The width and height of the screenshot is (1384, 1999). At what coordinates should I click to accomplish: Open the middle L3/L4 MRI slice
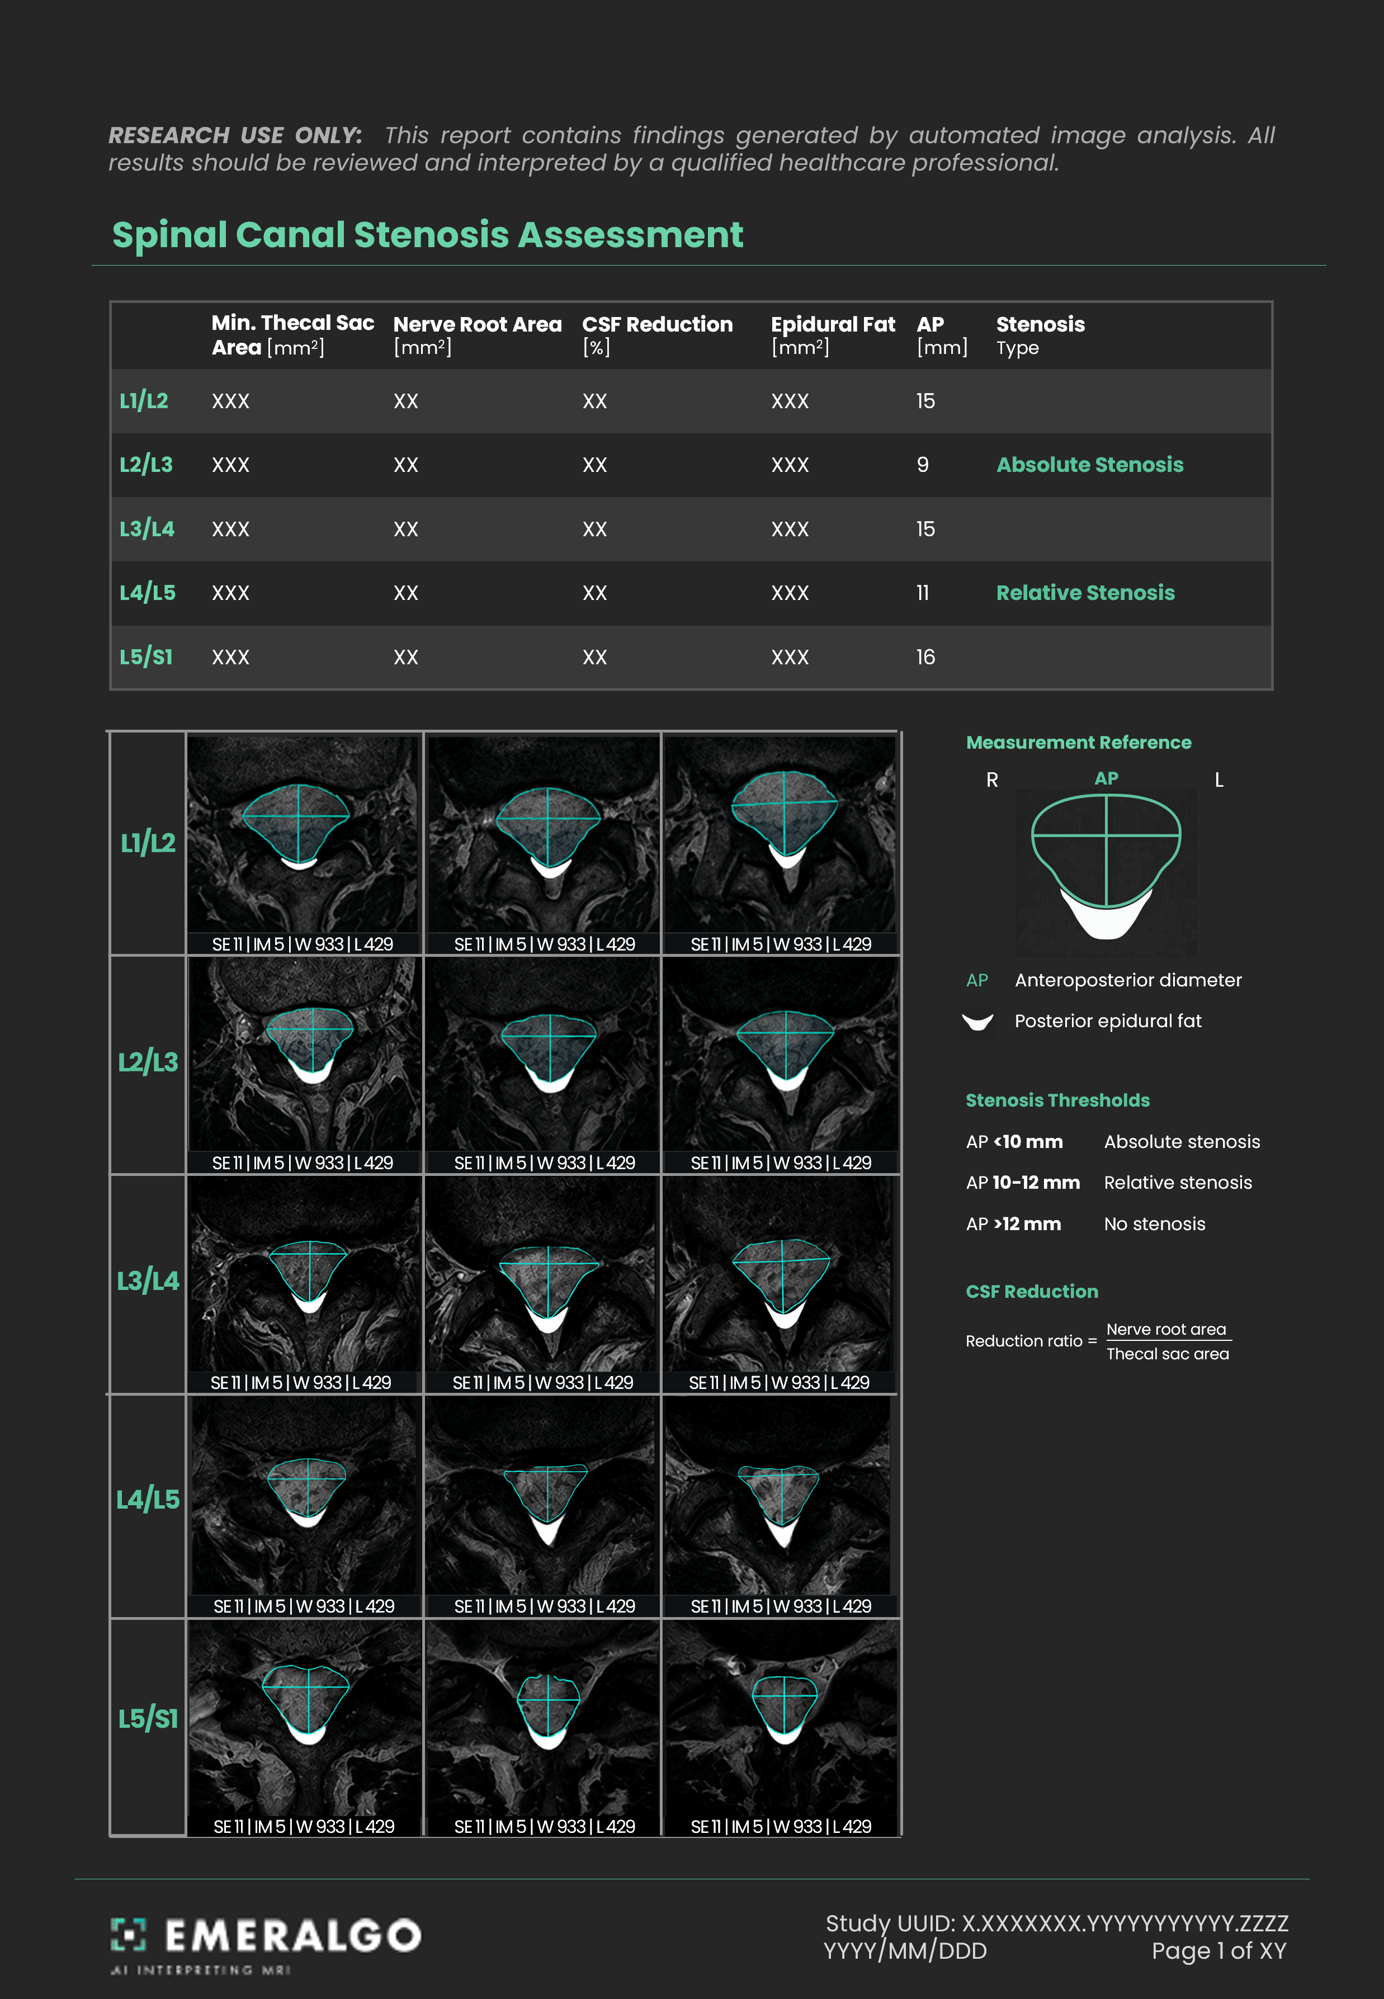coord(543,1284)
